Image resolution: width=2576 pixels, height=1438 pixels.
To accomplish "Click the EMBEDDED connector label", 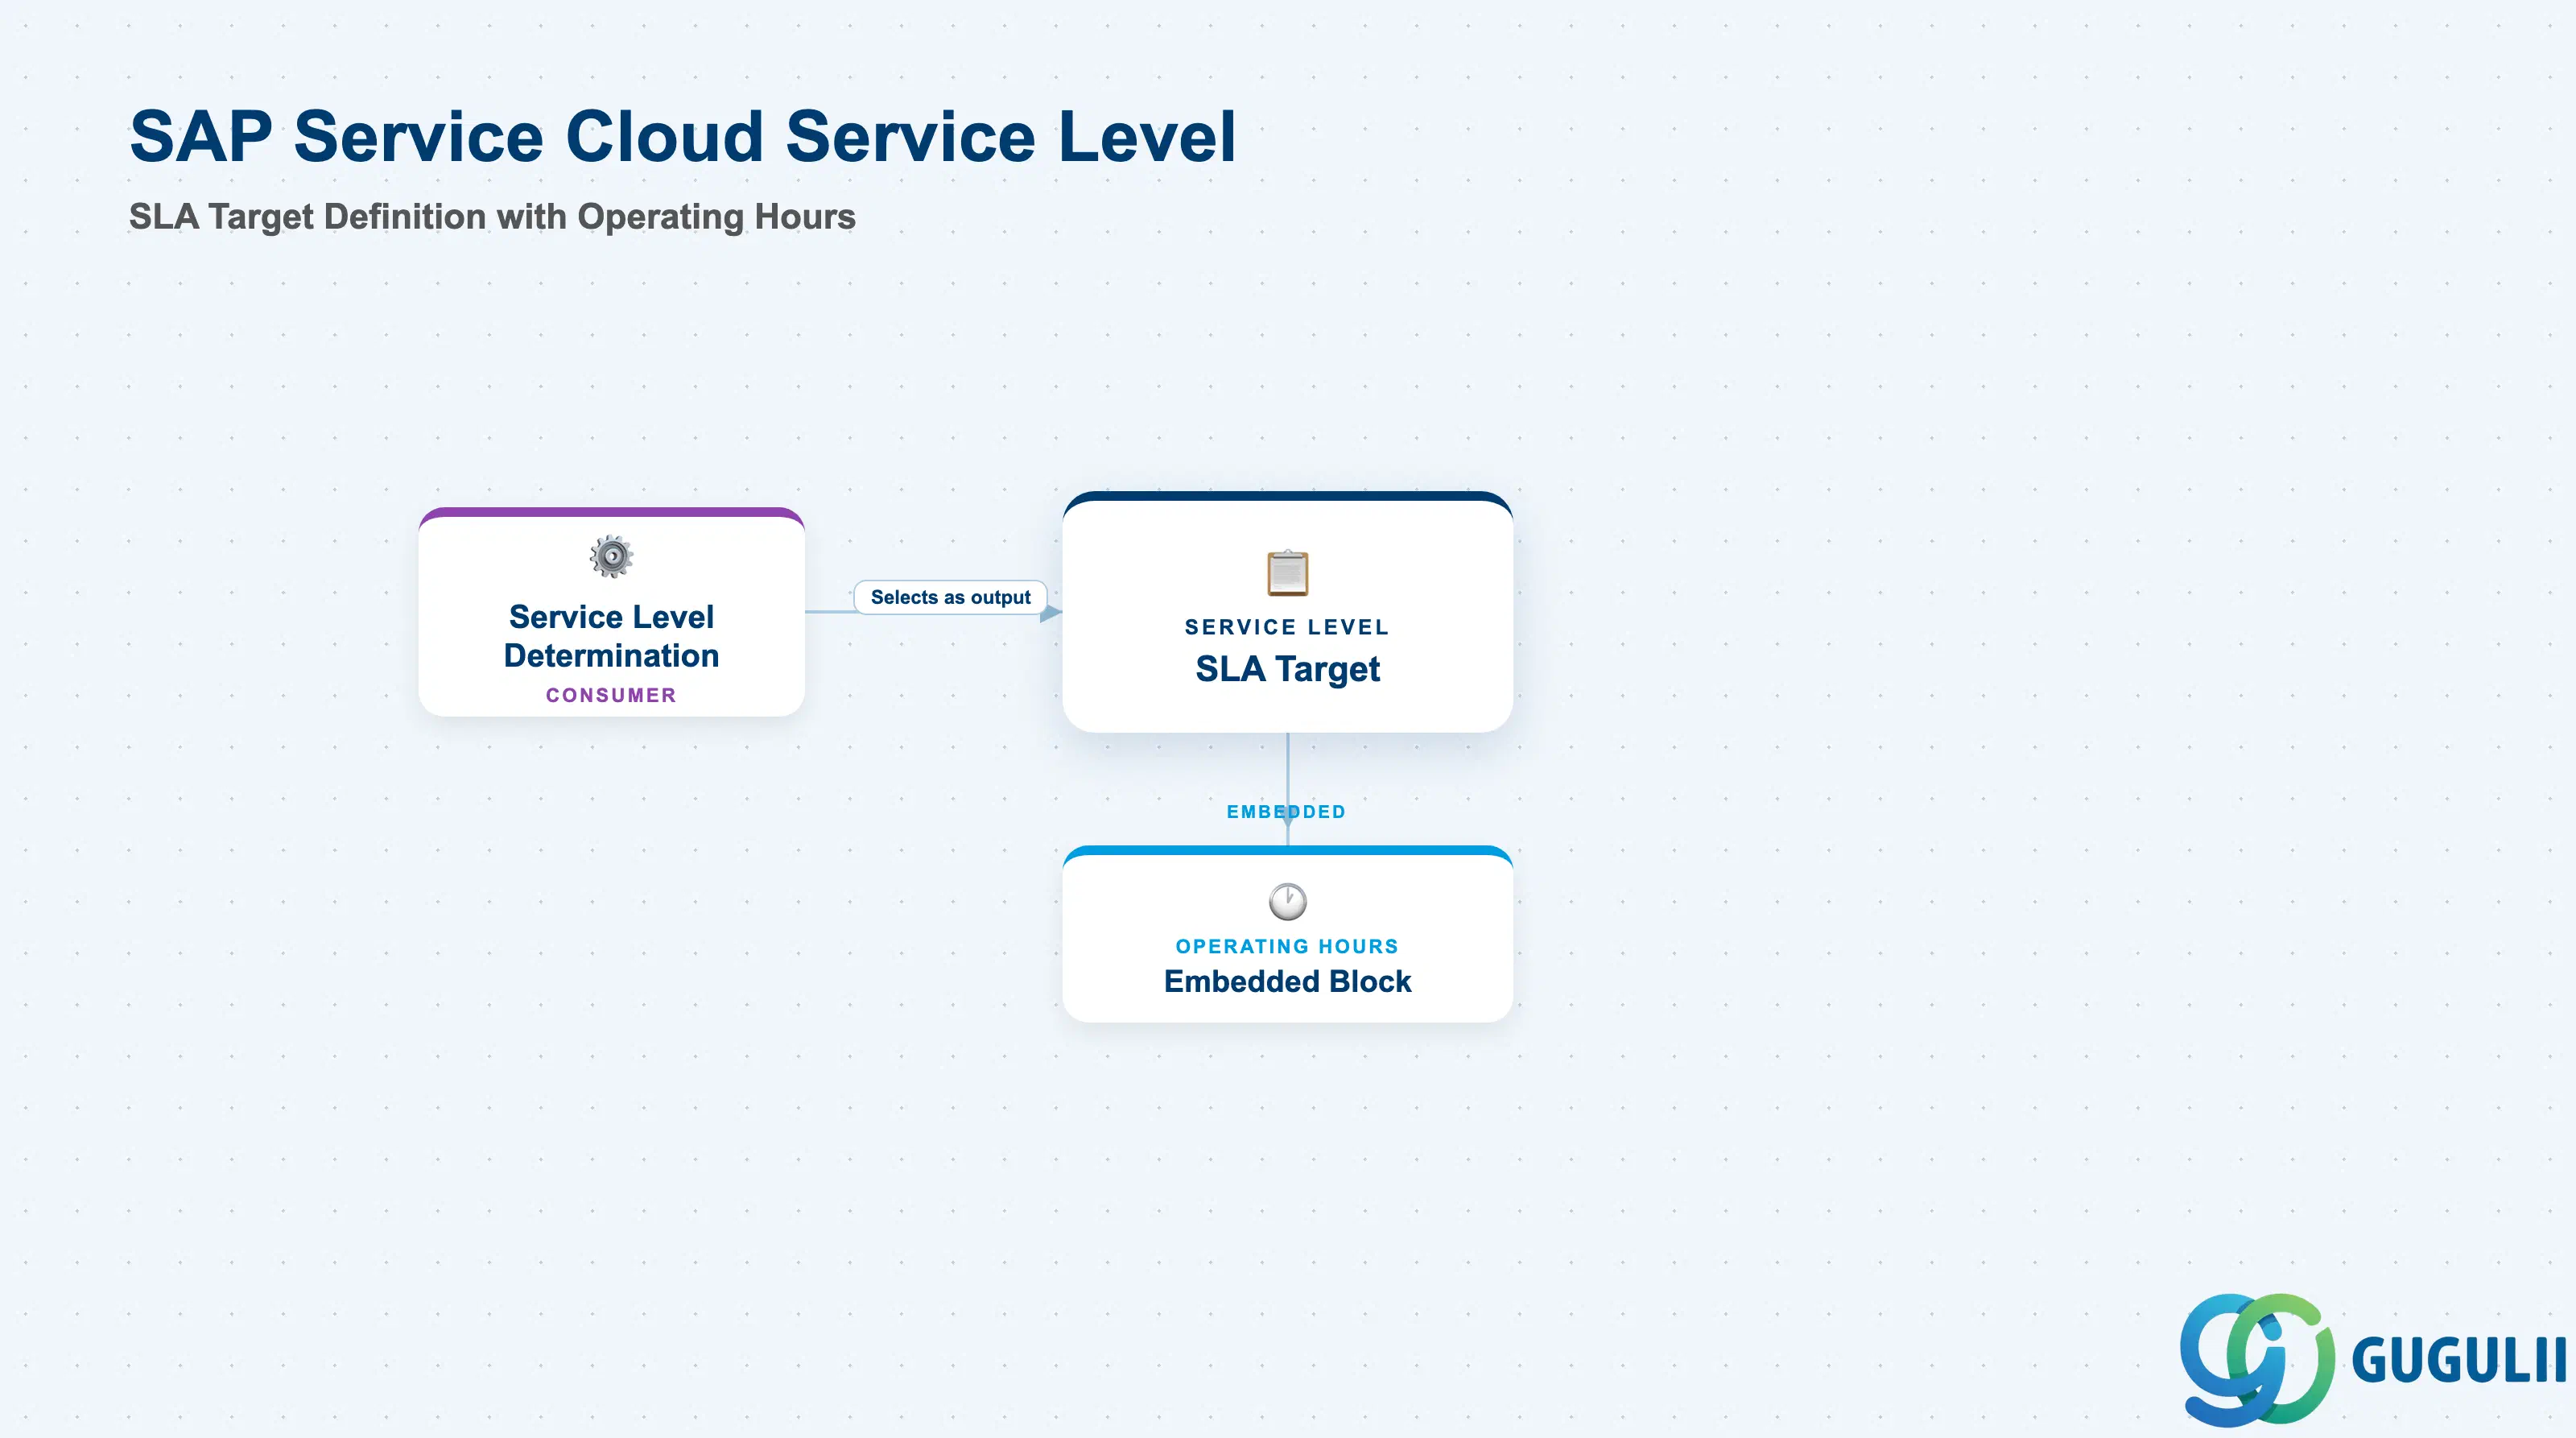I will (x=1286, y=812).
